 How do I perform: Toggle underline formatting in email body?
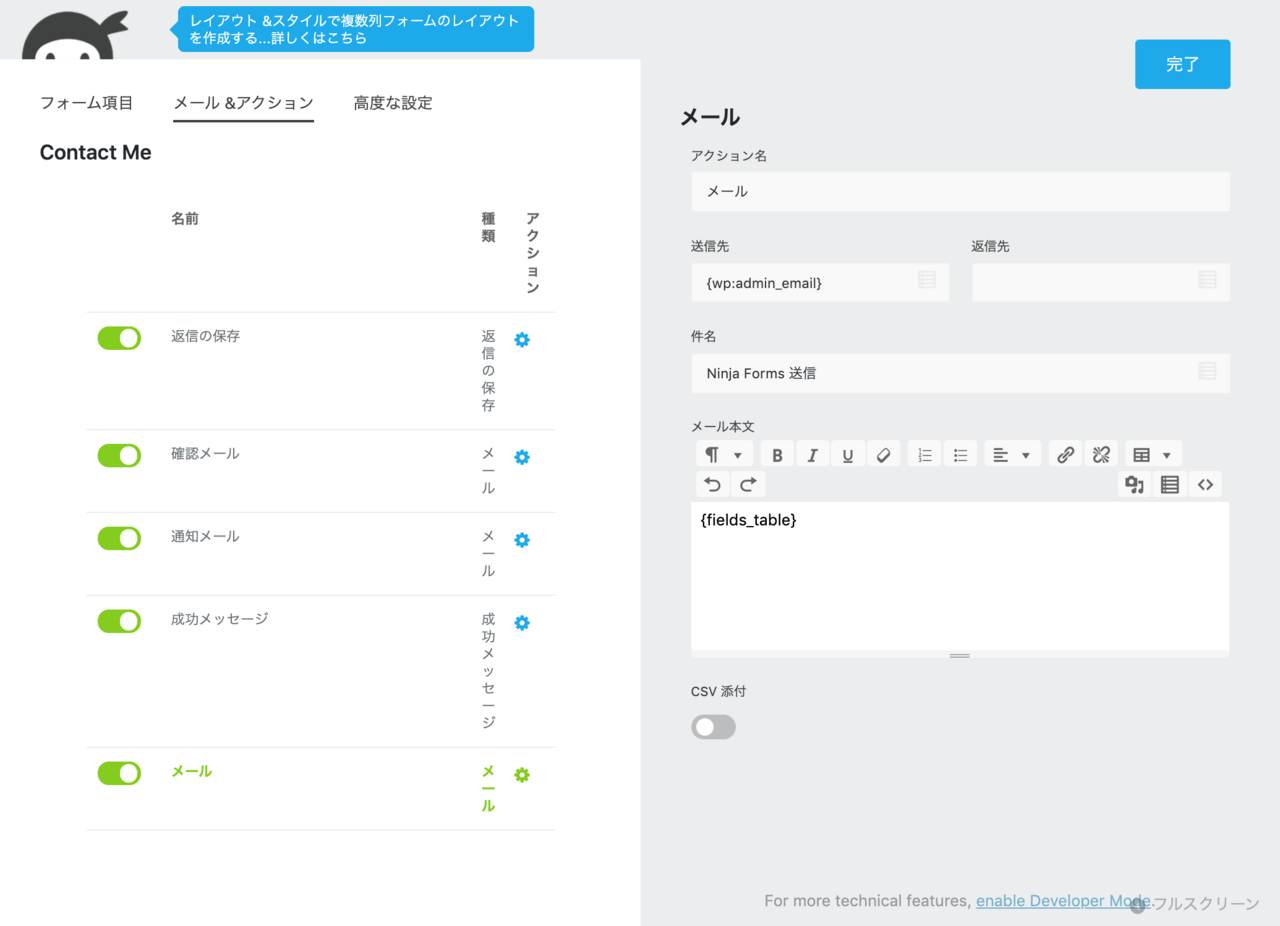(x=848, y=455)
